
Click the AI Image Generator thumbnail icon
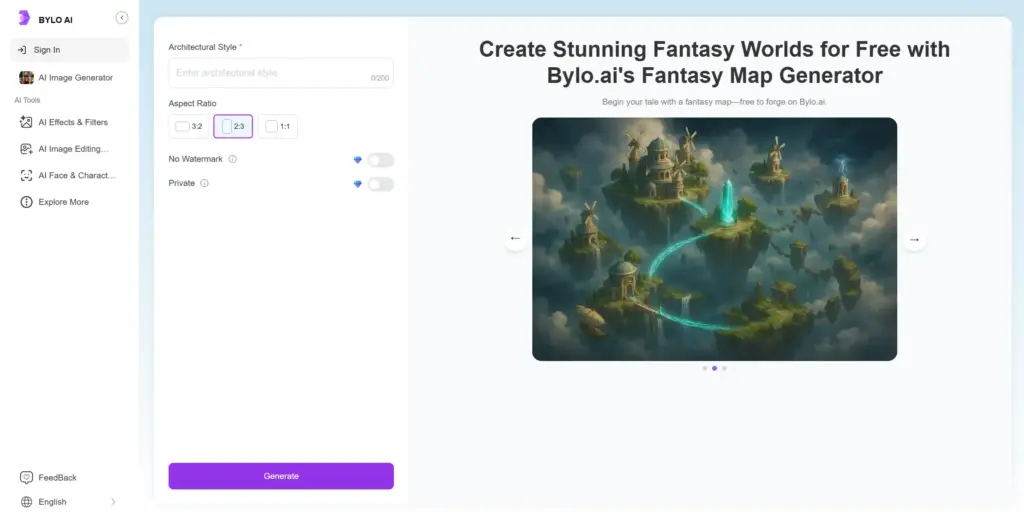[26, 78]
